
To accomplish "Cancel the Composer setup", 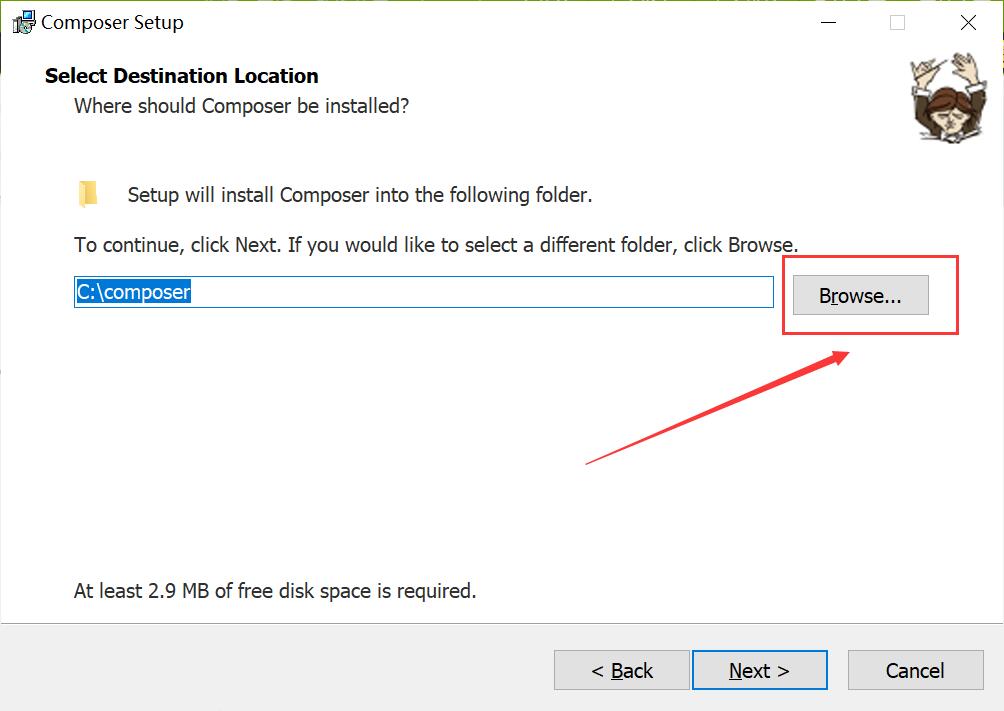I will pyautogui.click(x=915, y=670).
